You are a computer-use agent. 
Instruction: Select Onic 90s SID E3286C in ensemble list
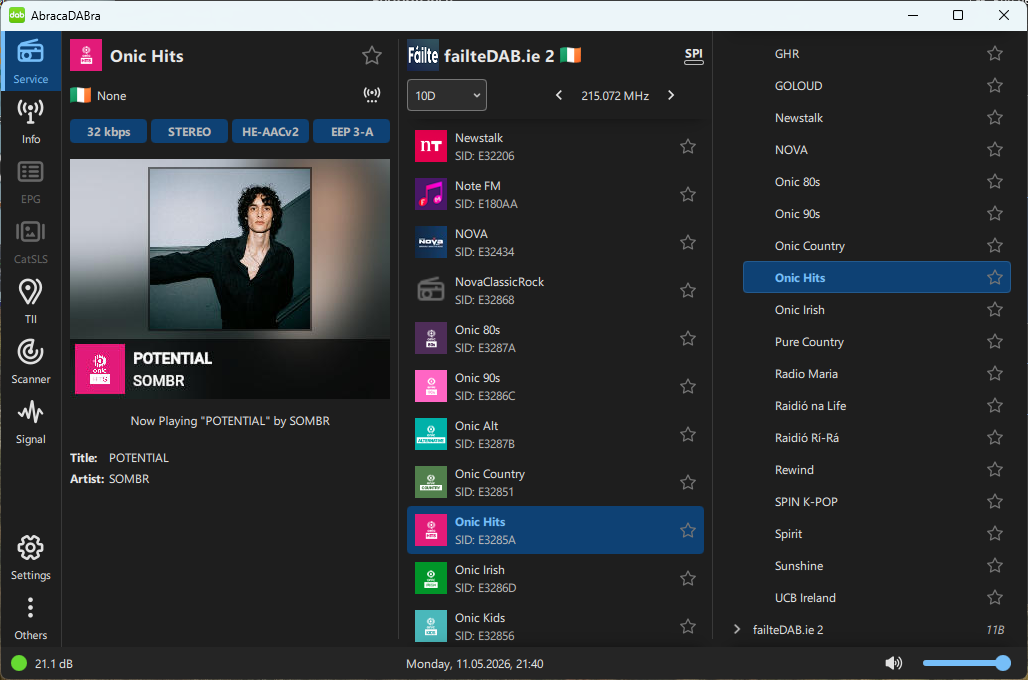point(555,386)
